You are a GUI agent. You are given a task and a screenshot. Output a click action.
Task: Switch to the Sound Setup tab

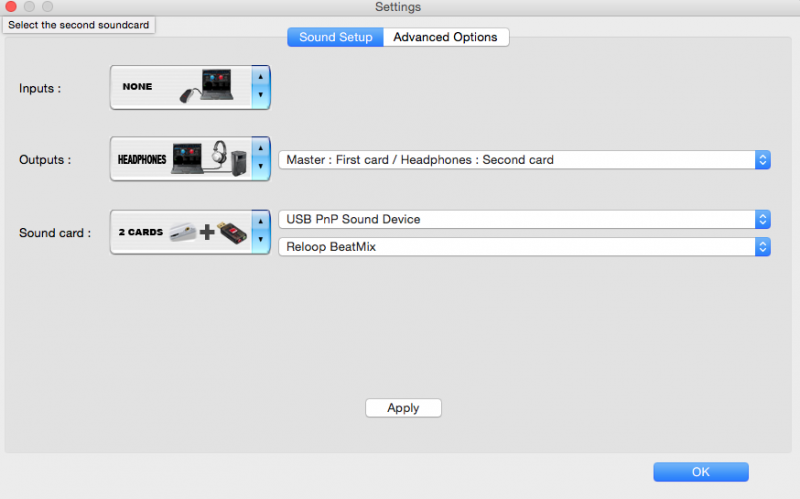click(335, 37)
